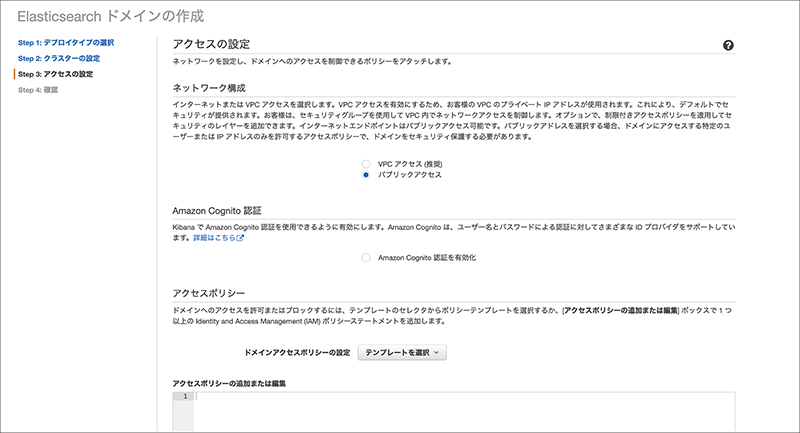Click external link icon beside 詳細はこちら
This screenshot has width=800, height=433.
point(240,239)
